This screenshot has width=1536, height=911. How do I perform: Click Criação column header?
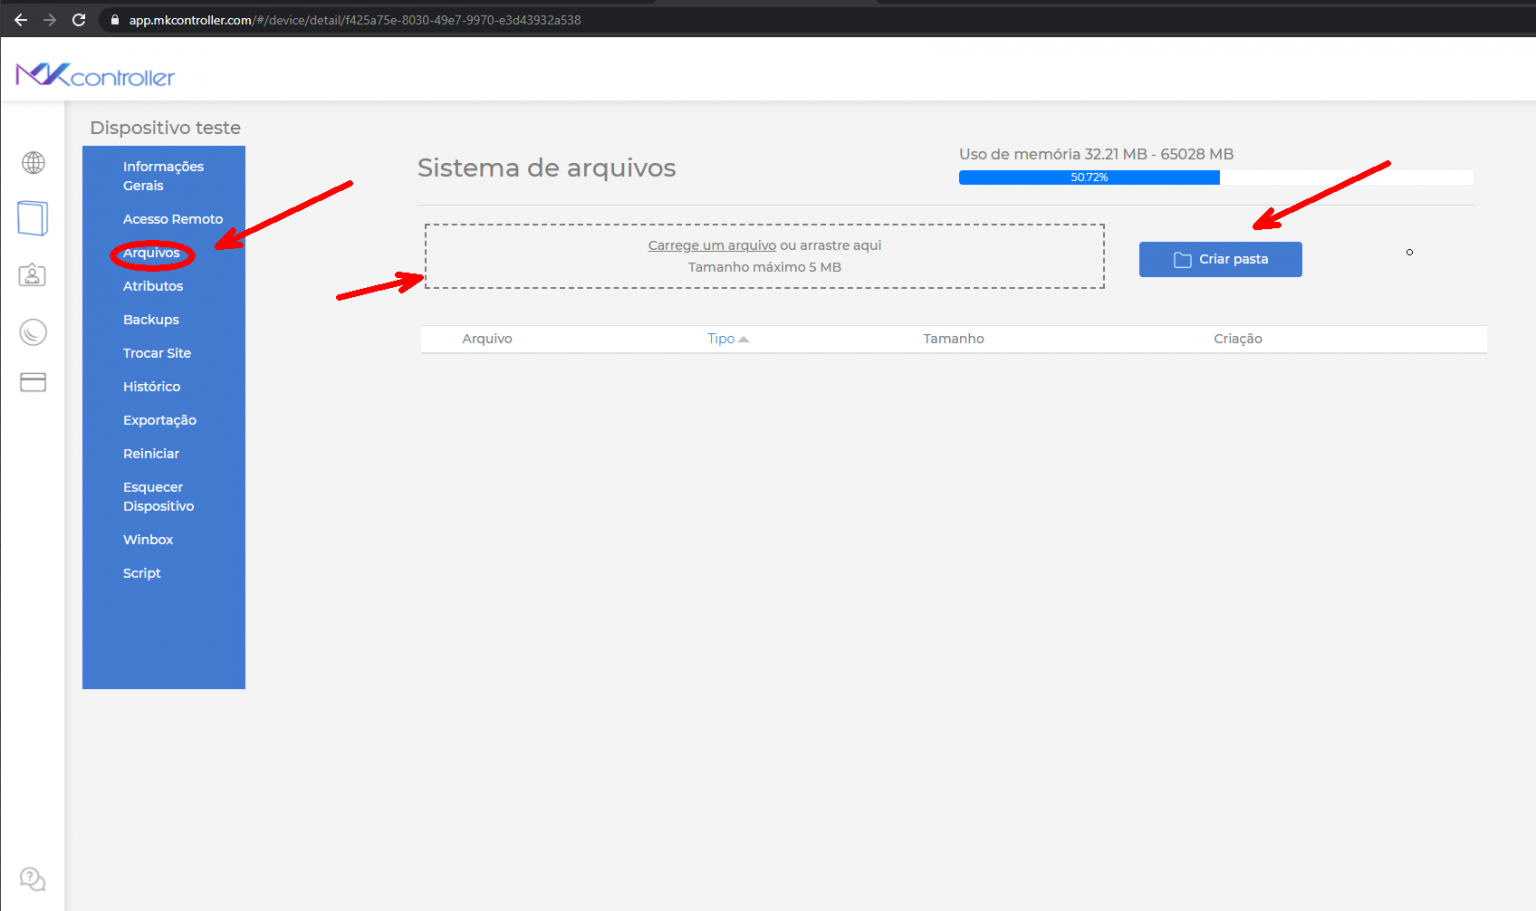coord(1237,338)
